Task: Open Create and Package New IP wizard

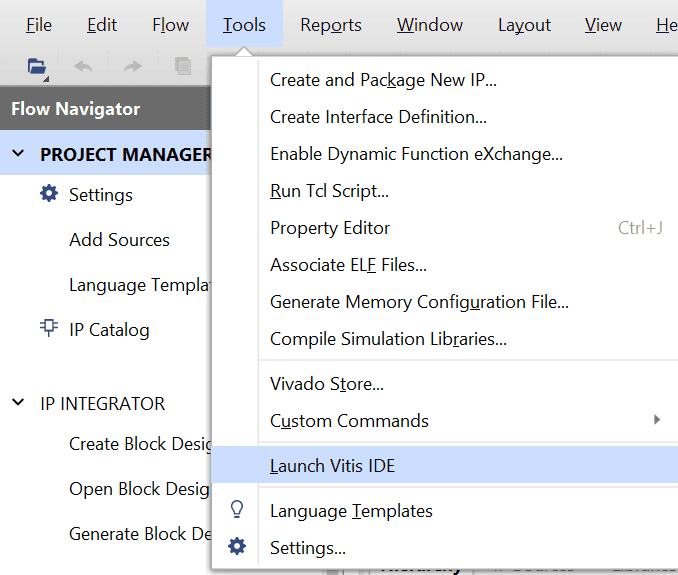Action: tap(383, 80)
